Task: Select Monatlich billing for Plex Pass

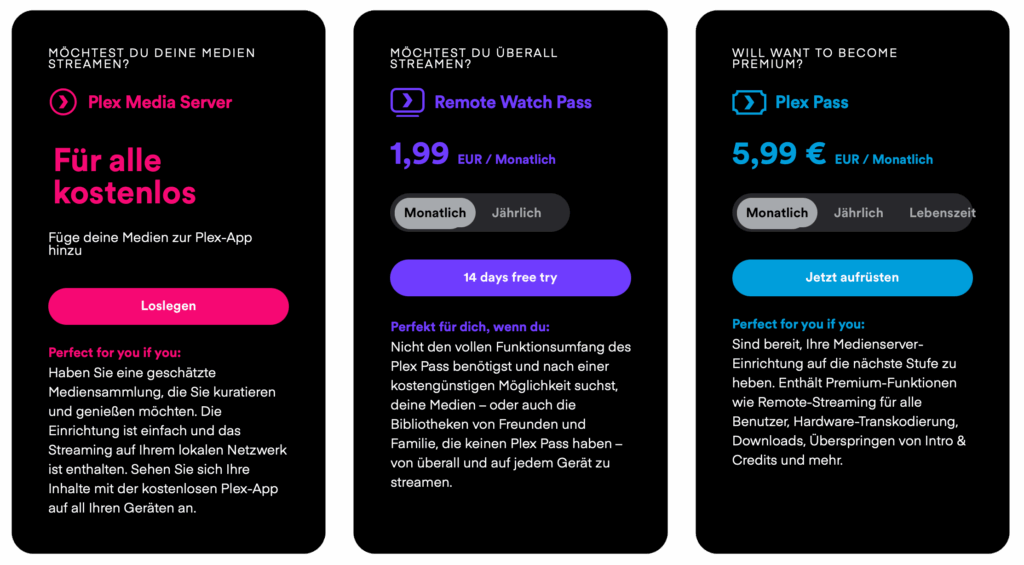Action: click(x=777, y=213)
